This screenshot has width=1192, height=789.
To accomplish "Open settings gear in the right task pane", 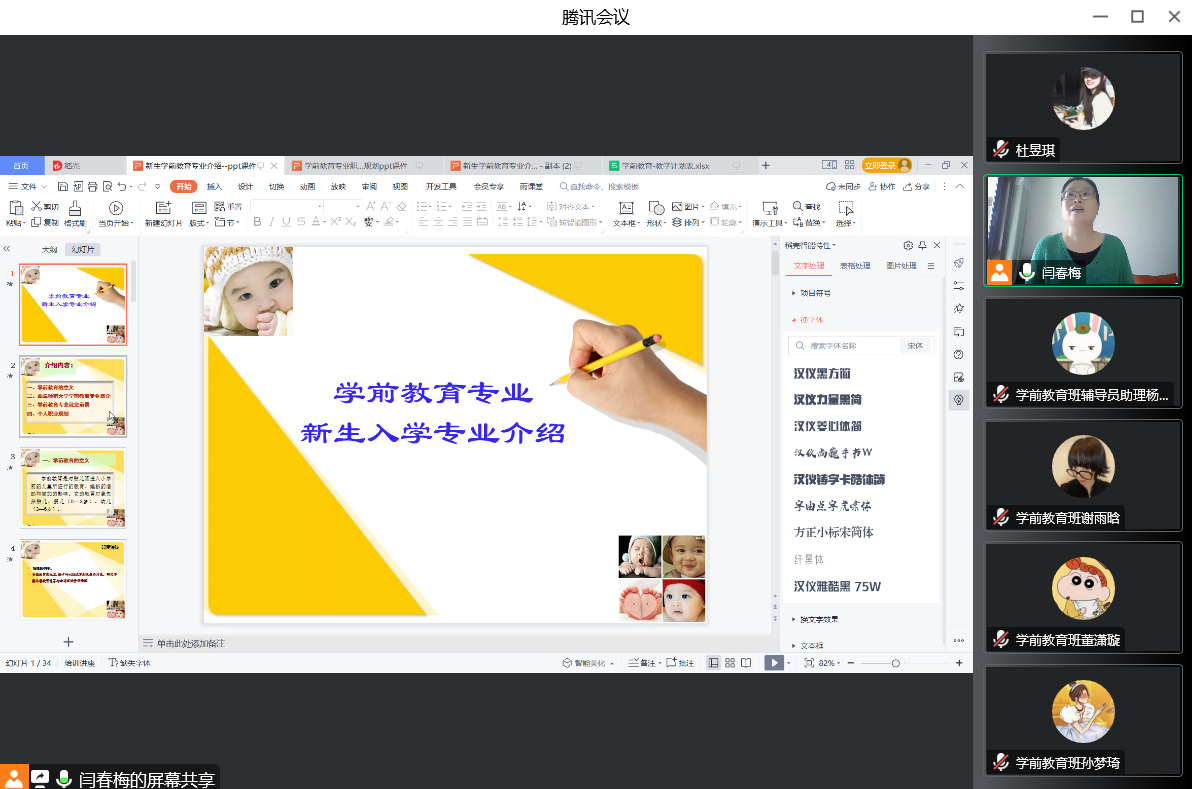I will coord(908,245).
